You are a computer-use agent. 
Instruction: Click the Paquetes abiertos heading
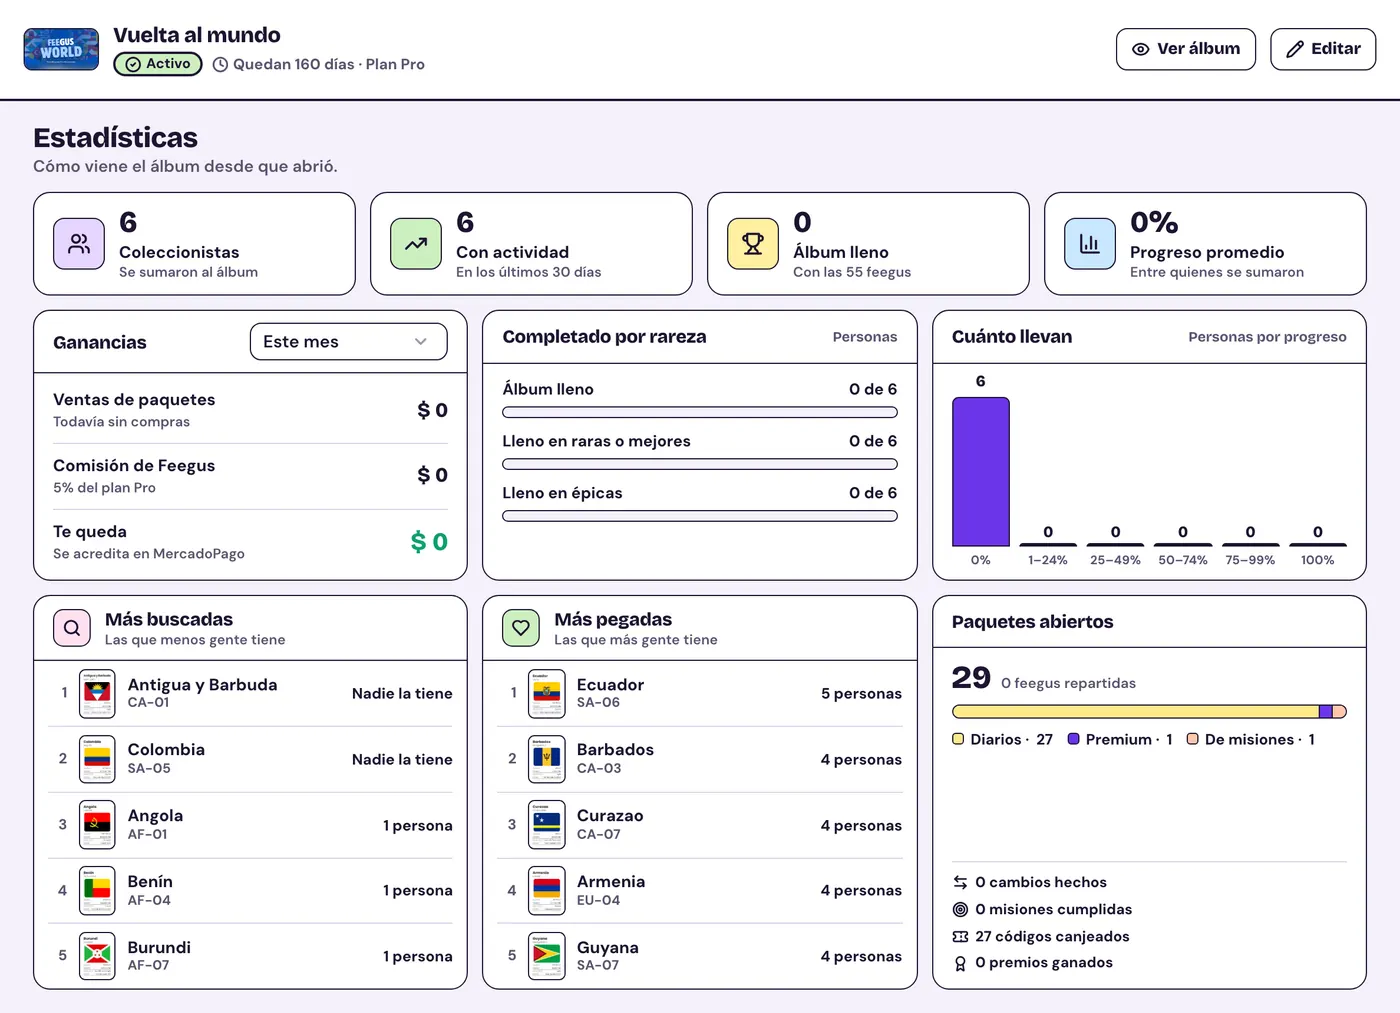click(x=1032, y=622)
